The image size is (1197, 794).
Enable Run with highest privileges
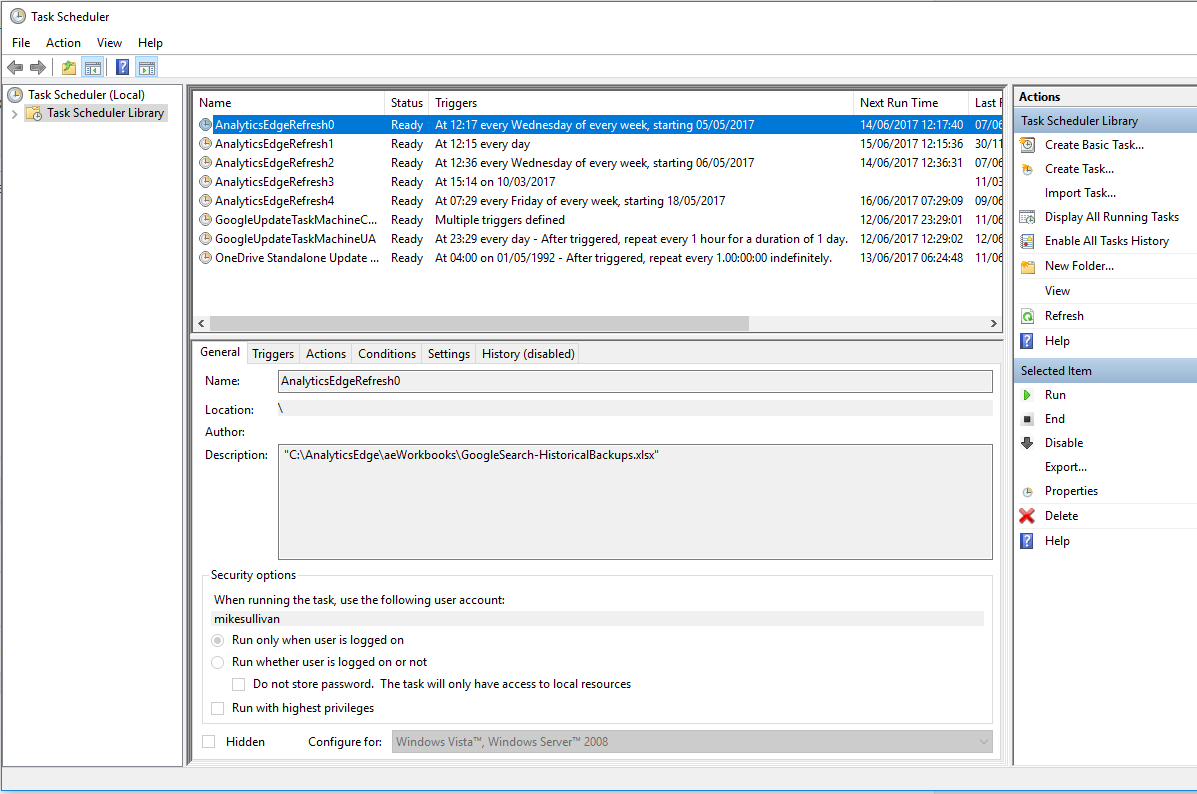point(217,707)
